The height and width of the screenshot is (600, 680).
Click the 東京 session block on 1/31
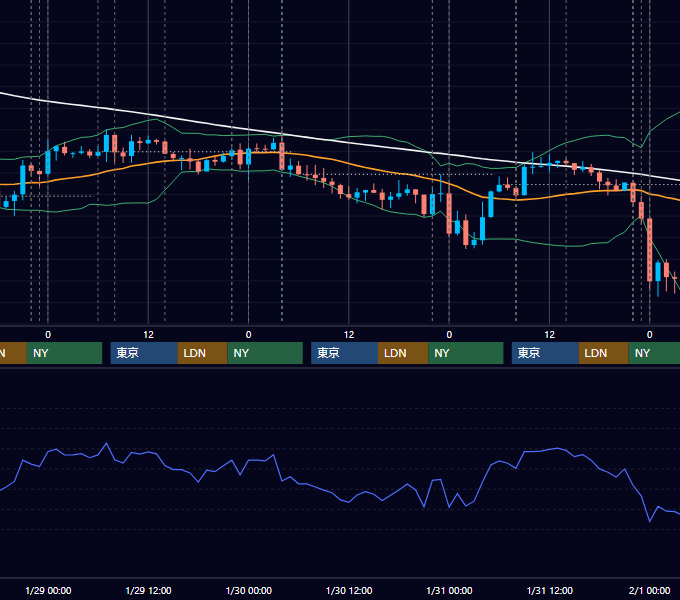pyautogui.click(x=545, y=353)
